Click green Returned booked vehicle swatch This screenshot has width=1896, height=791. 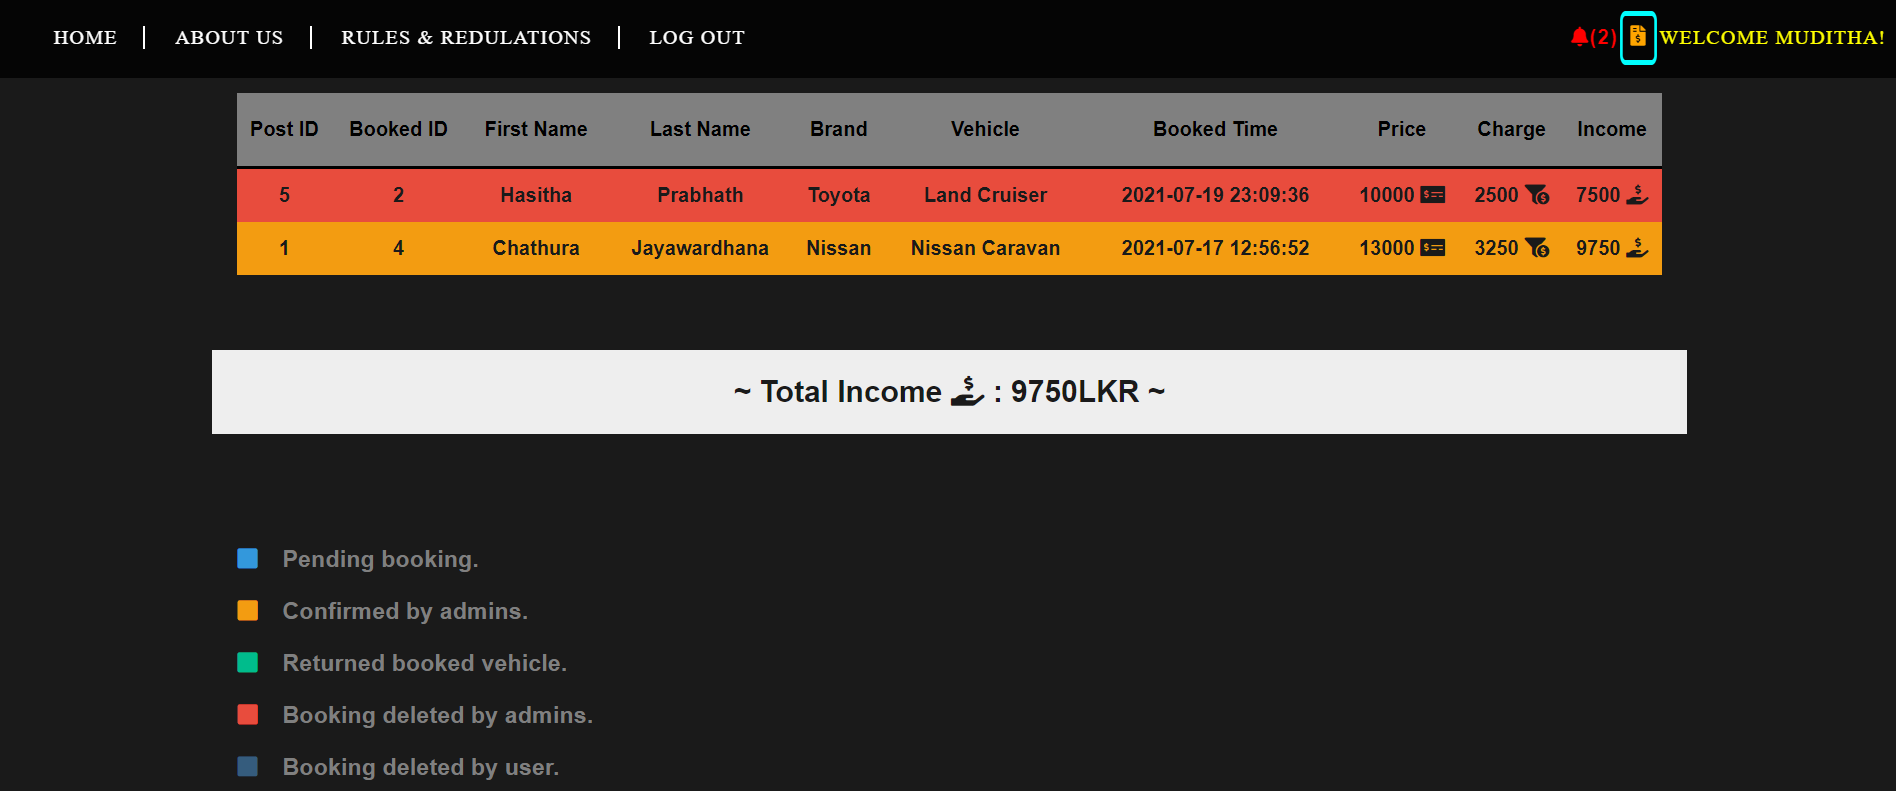point(248,662)
